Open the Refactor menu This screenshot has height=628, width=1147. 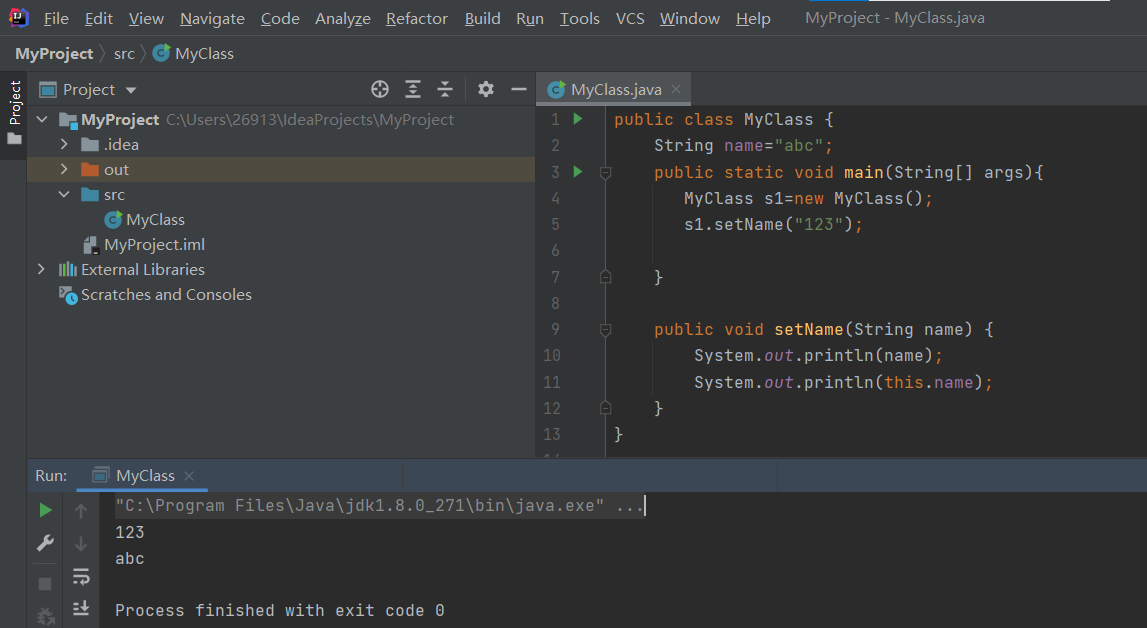pyautogui.click(x=417, y=19)
